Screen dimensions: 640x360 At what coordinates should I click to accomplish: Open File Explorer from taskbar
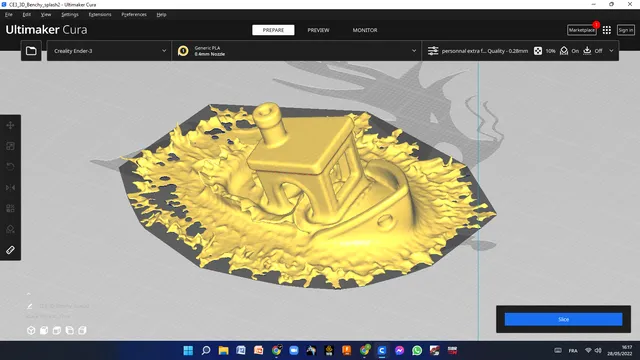click(x=223, y=350)
